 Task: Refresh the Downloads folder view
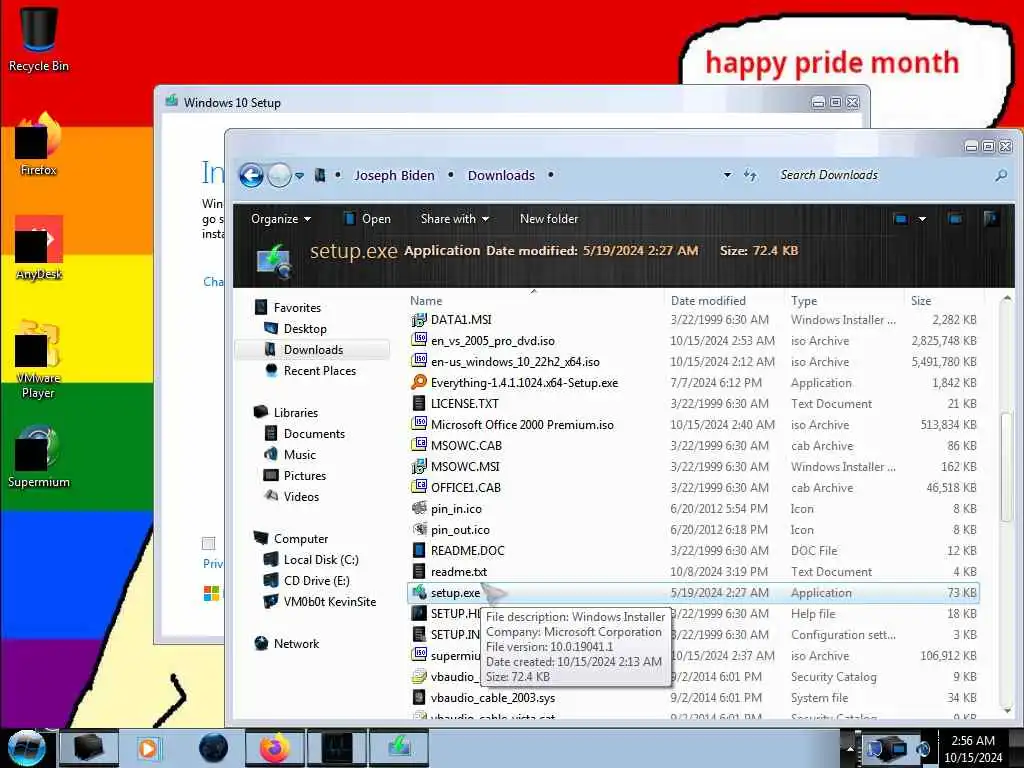750,175
